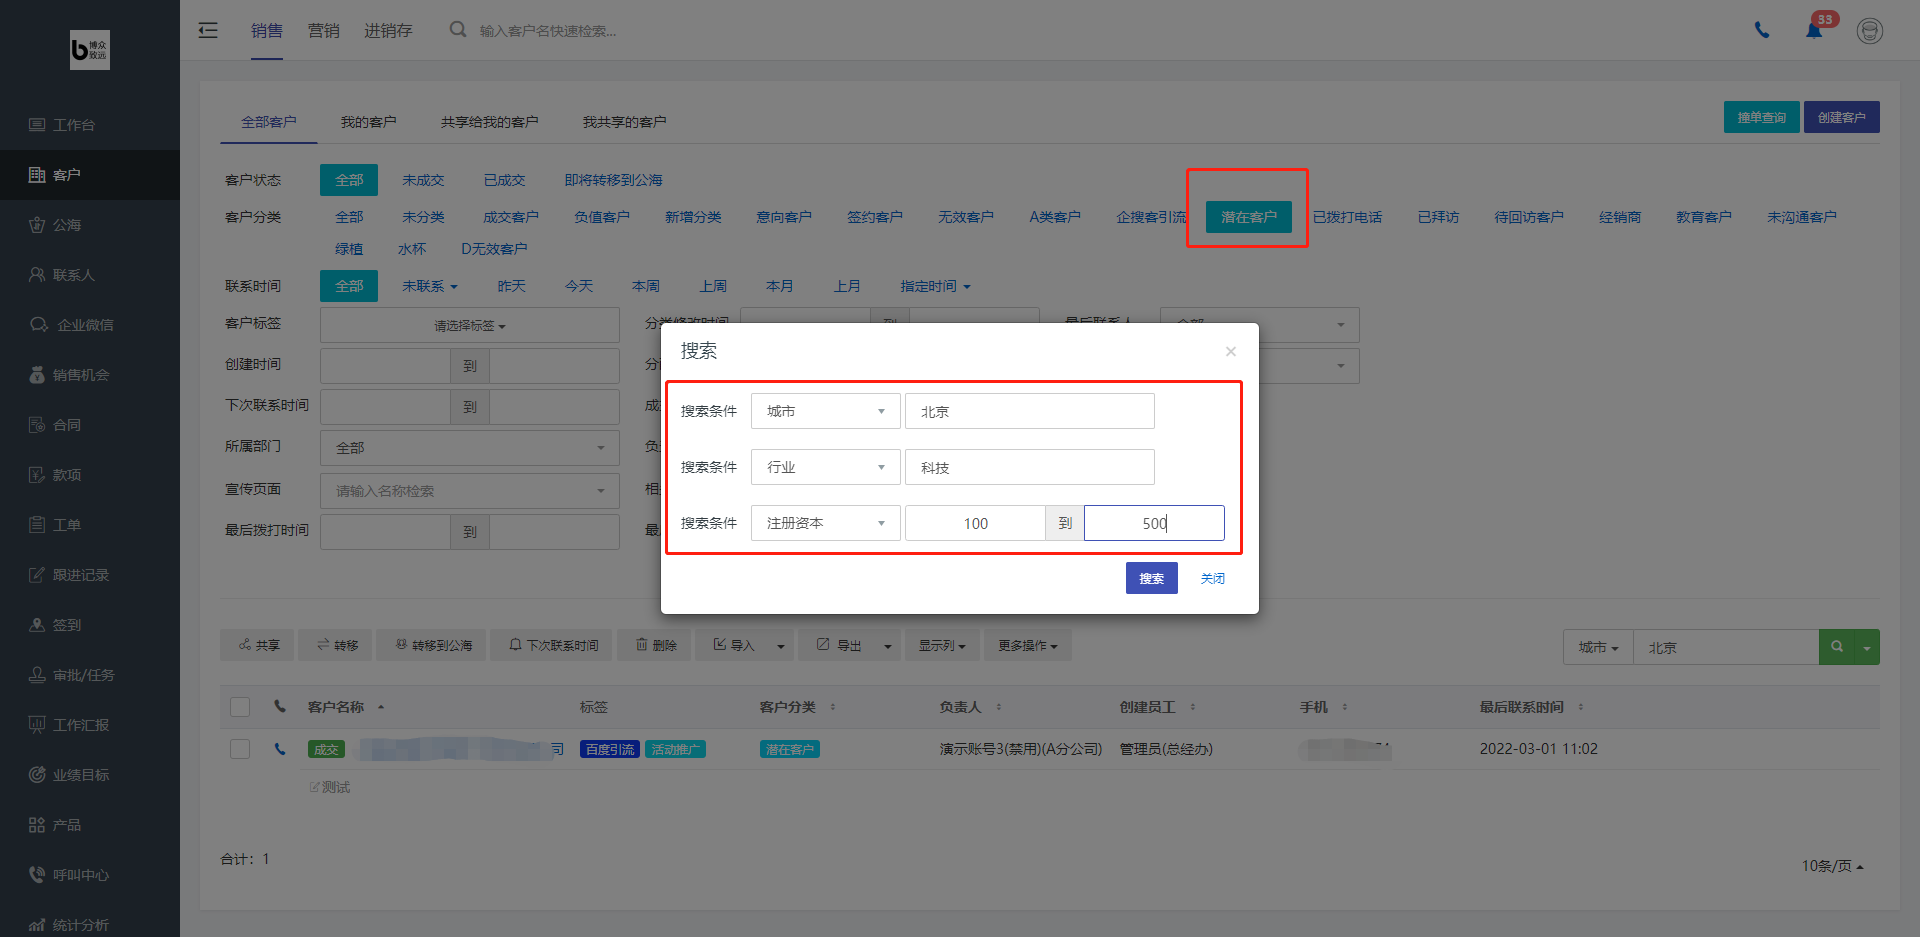Open the 请选择标签 tag dropdown
Image resolution: width=1920 pixels, height=937 pixels.
coord(470,325)
